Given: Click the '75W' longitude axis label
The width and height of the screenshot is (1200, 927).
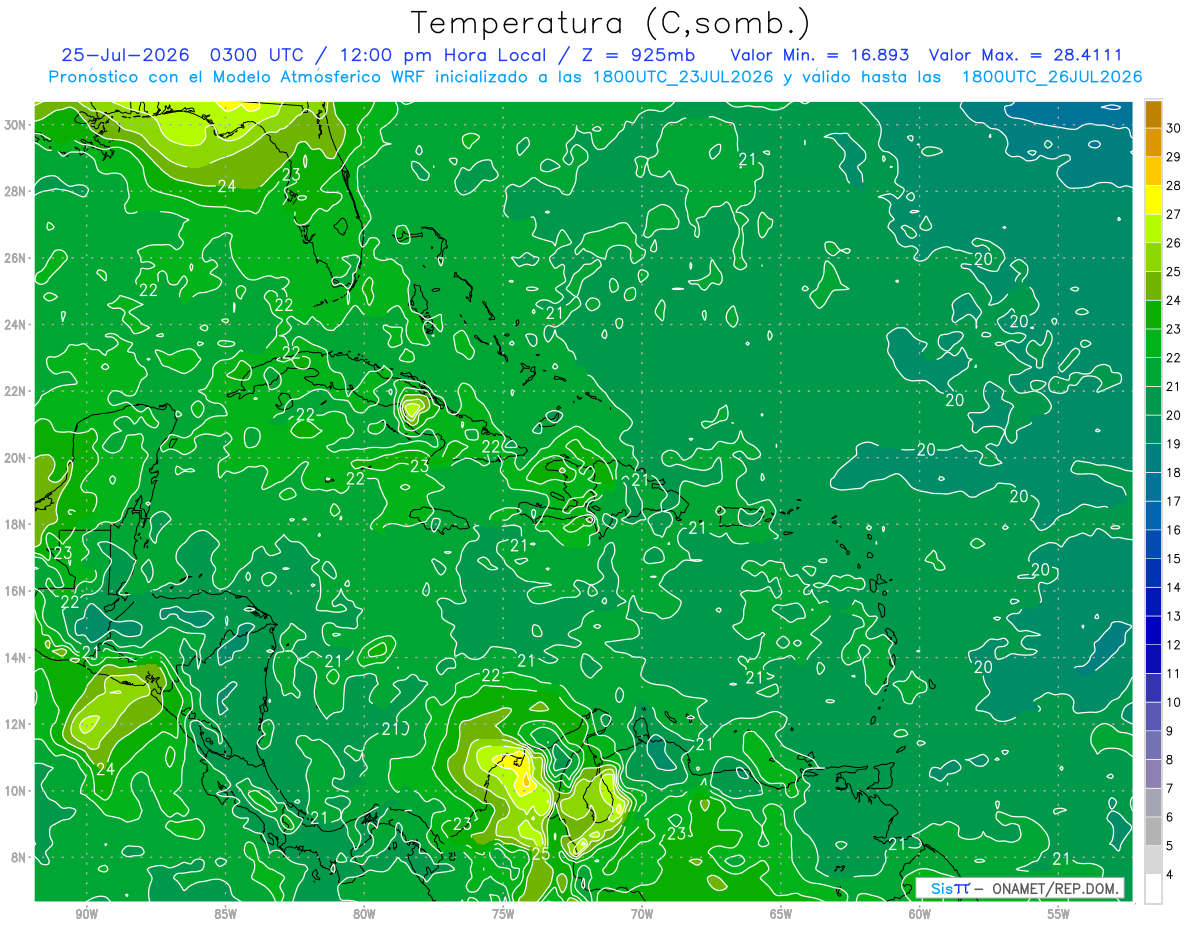Looking at the screenshot, I should point(503,914).
